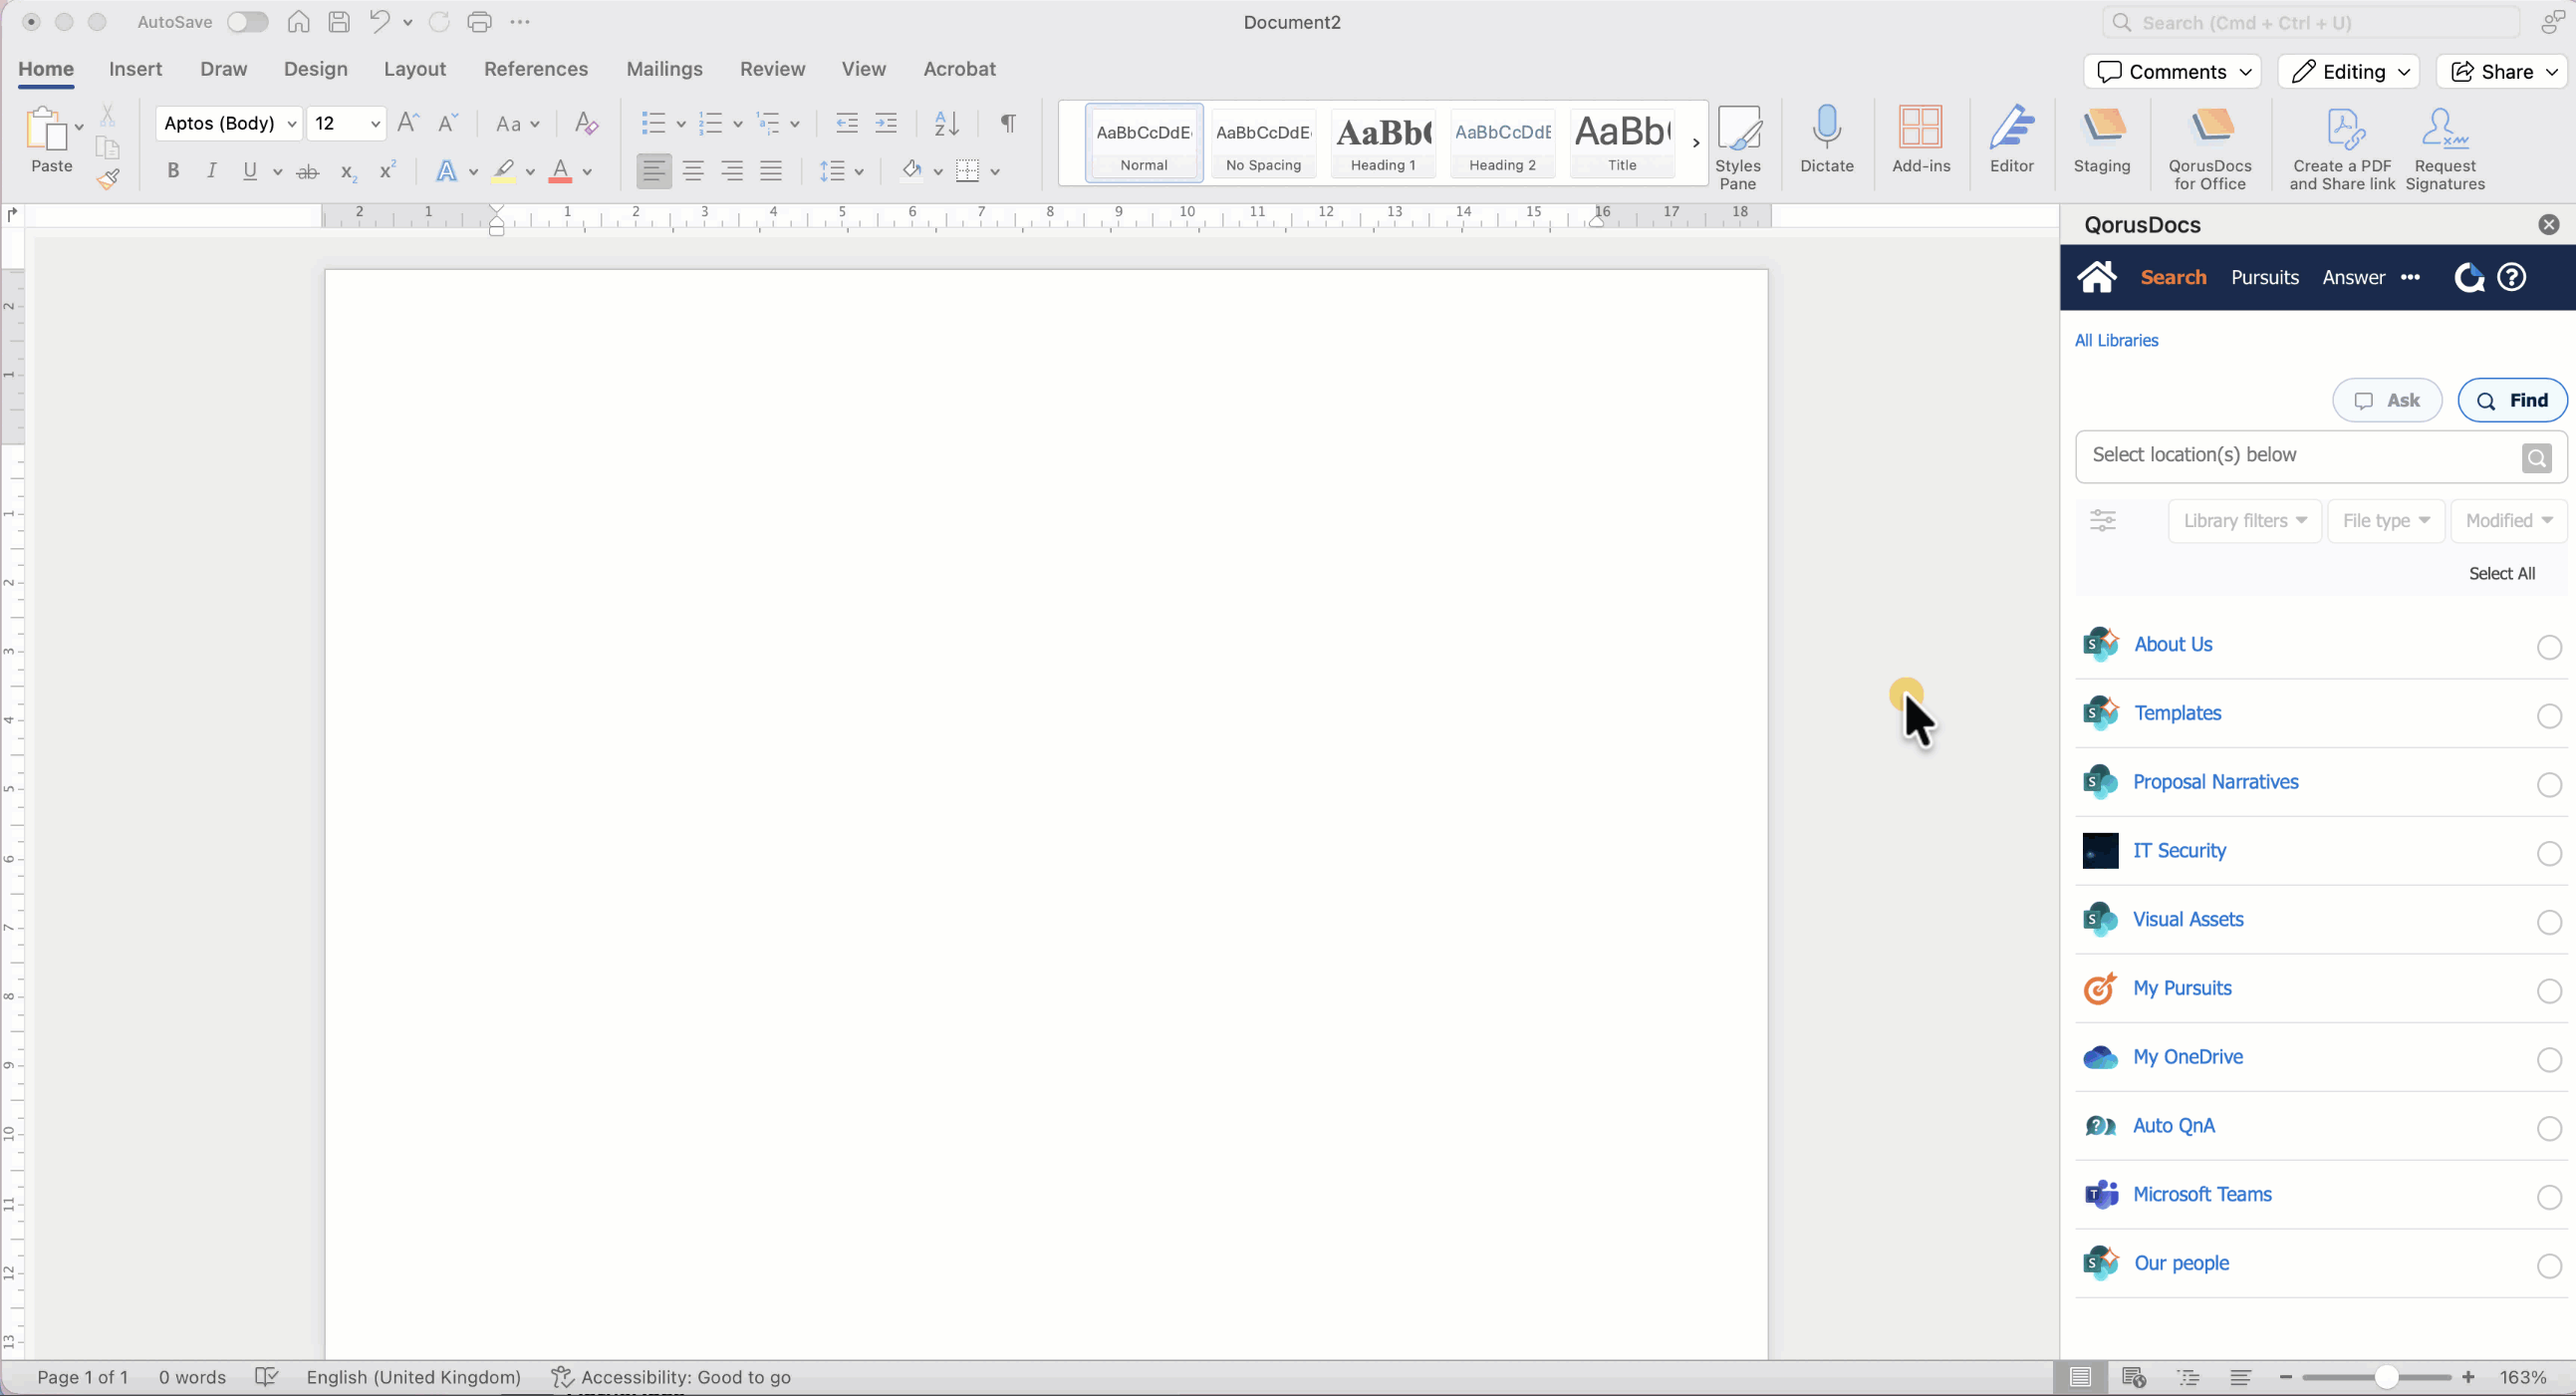Decrease paragraph indent
2576x1396 pixels.
point(847,123)
